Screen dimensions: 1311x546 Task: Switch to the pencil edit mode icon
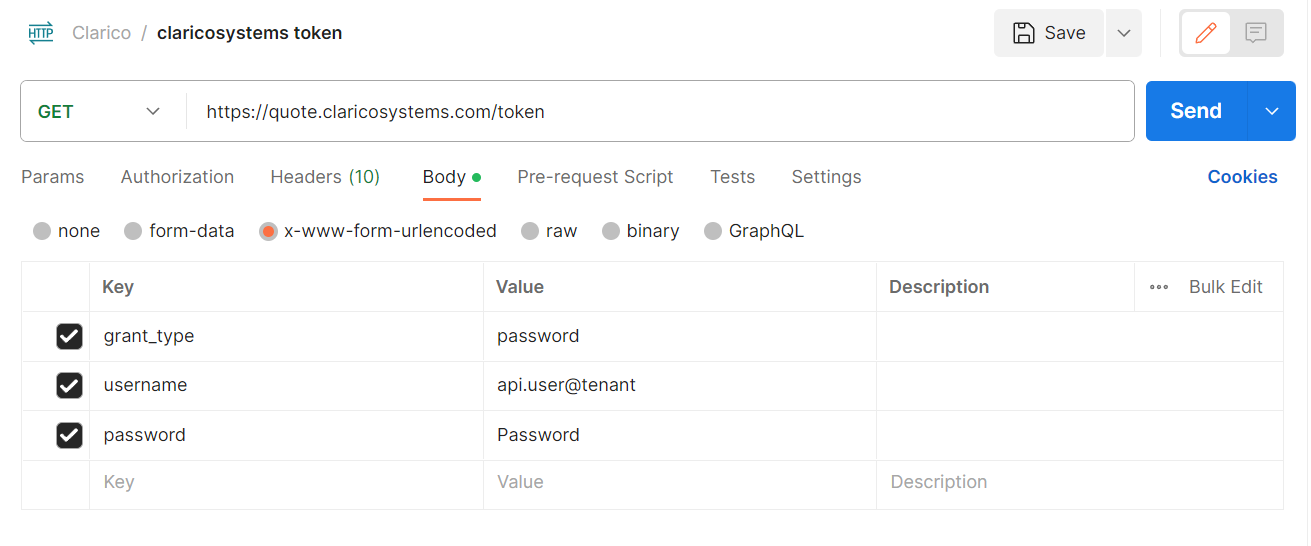click(1206, 33)
